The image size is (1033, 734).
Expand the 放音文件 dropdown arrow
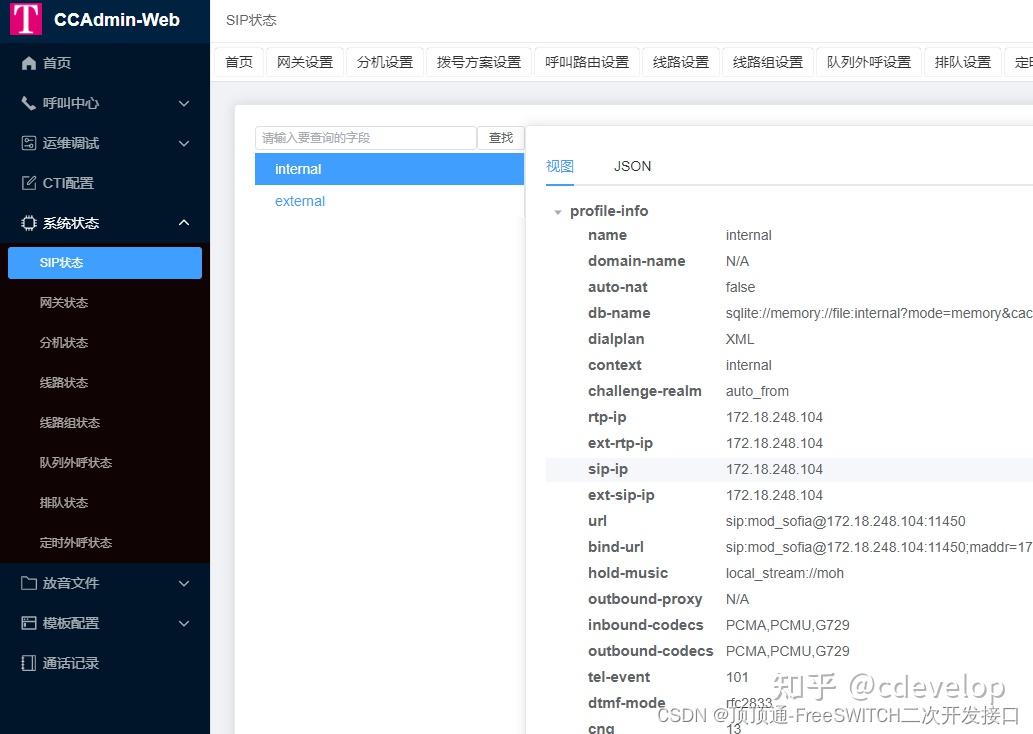[183, 583]
